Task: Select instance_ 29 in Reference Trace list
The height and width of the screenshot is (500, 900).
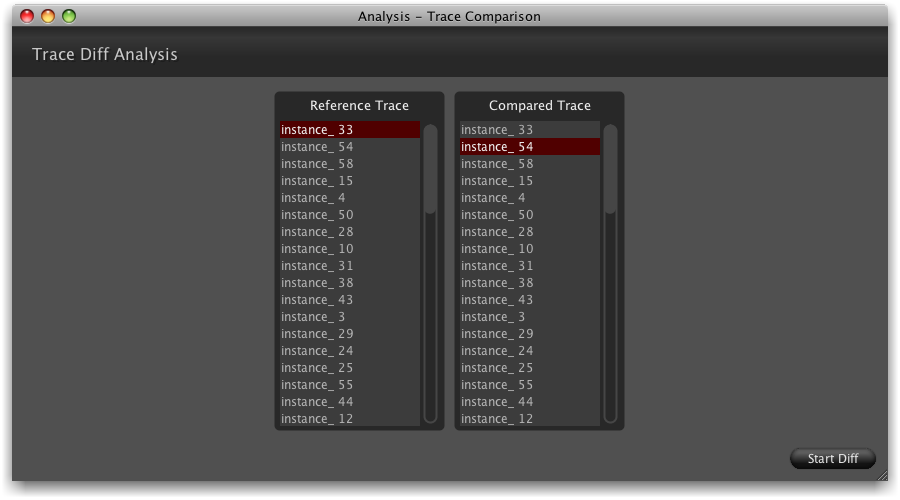Action: pyautogui.click(x=349, y=334)
